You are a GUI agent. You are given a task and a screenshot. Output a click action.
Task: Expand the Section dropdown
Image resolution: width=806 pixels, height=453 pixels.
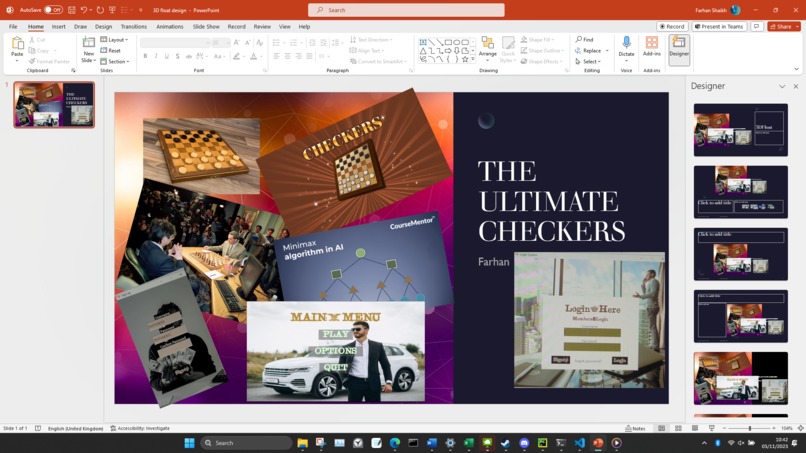coord(115,61)
